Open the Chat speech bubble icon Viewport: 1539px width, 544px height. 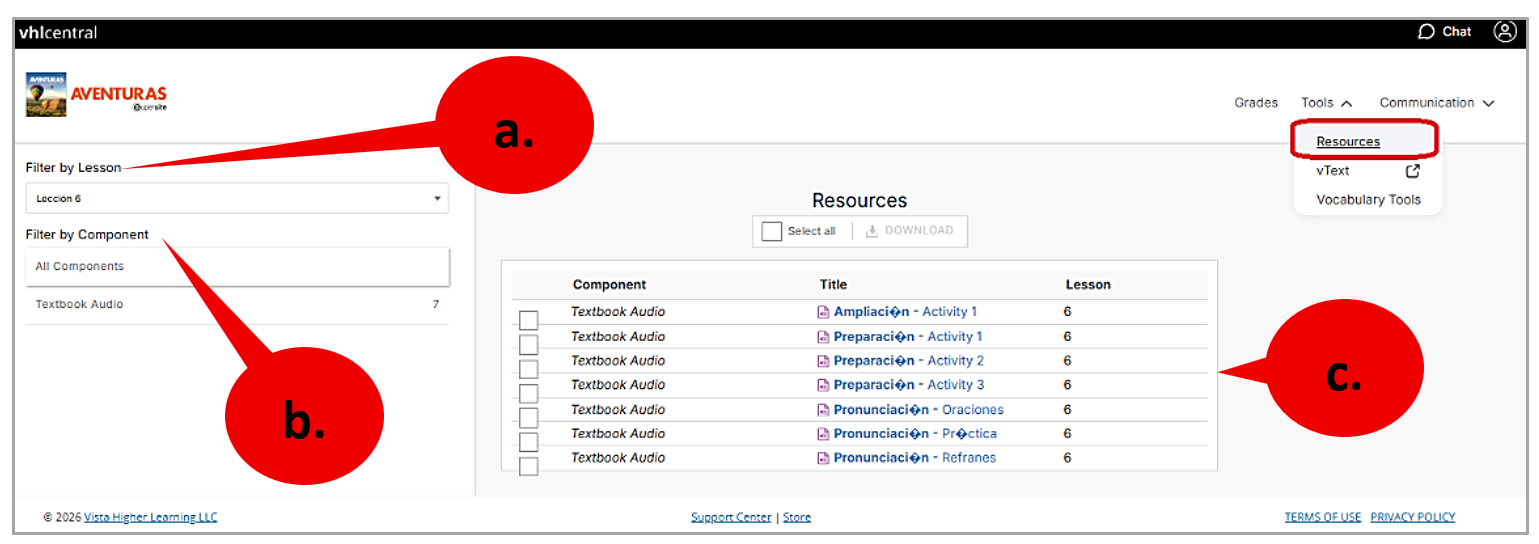coord(1426,32)
